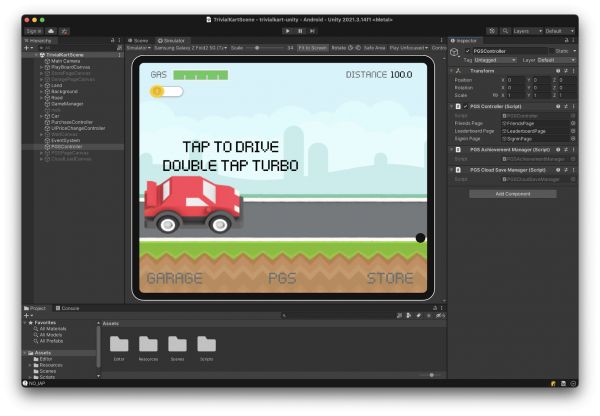Pause the editor playback
The image size is (600, 416).
click(x=300, y=31)
